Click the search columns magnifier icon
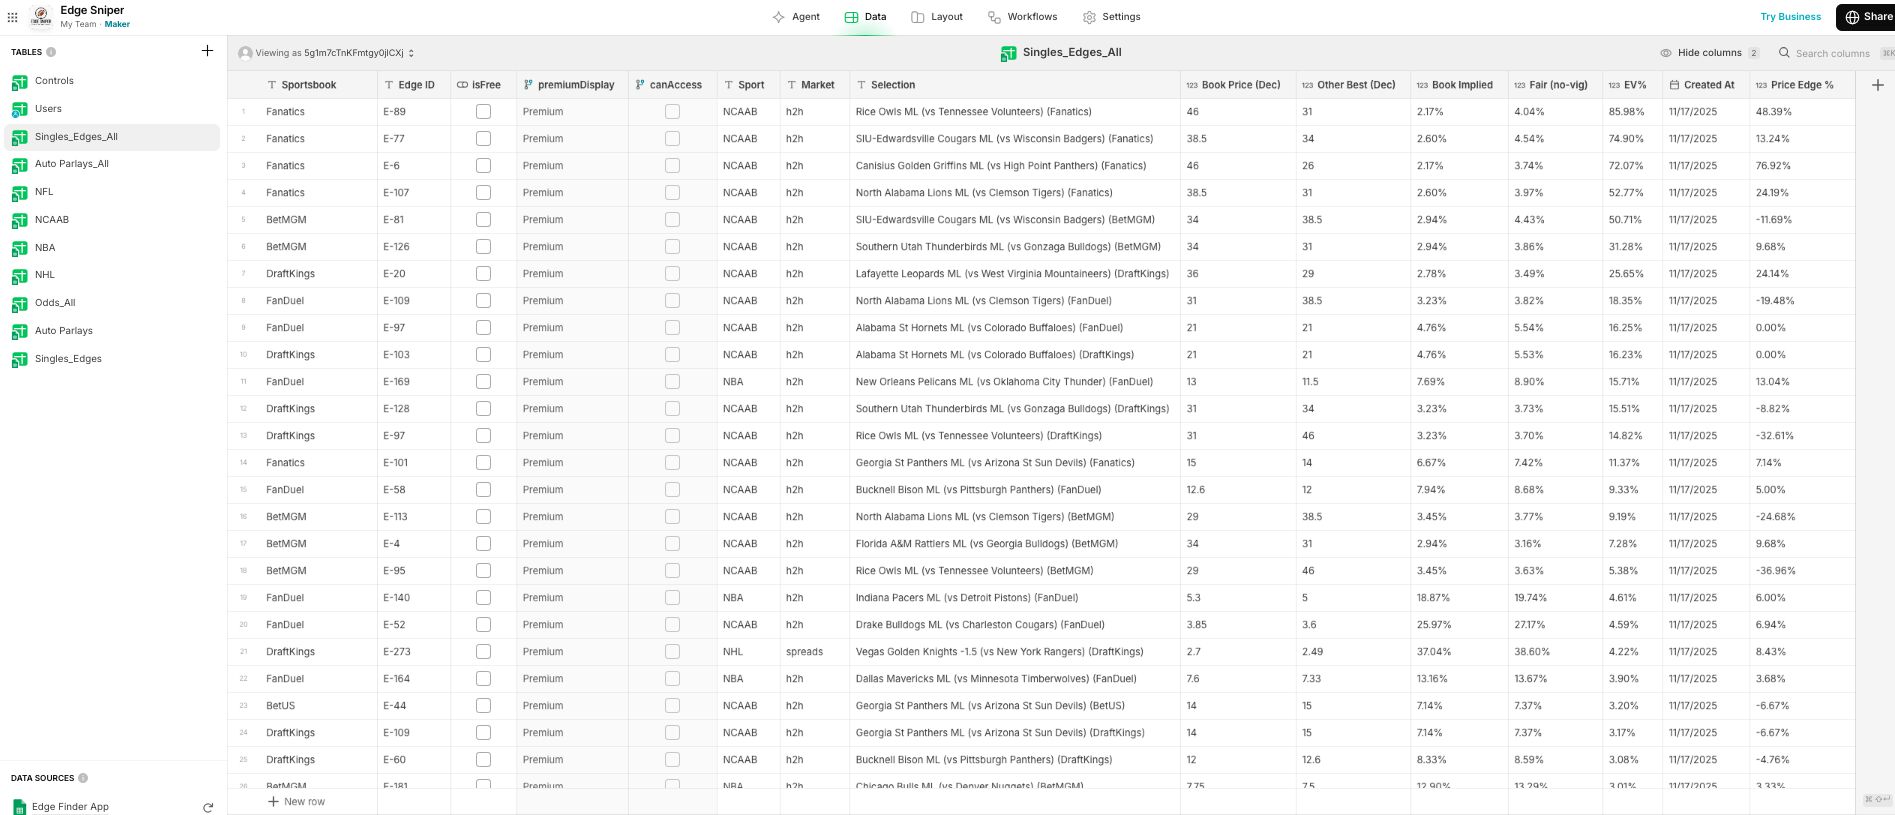1895x815 pixels. tap(1784, 53)
